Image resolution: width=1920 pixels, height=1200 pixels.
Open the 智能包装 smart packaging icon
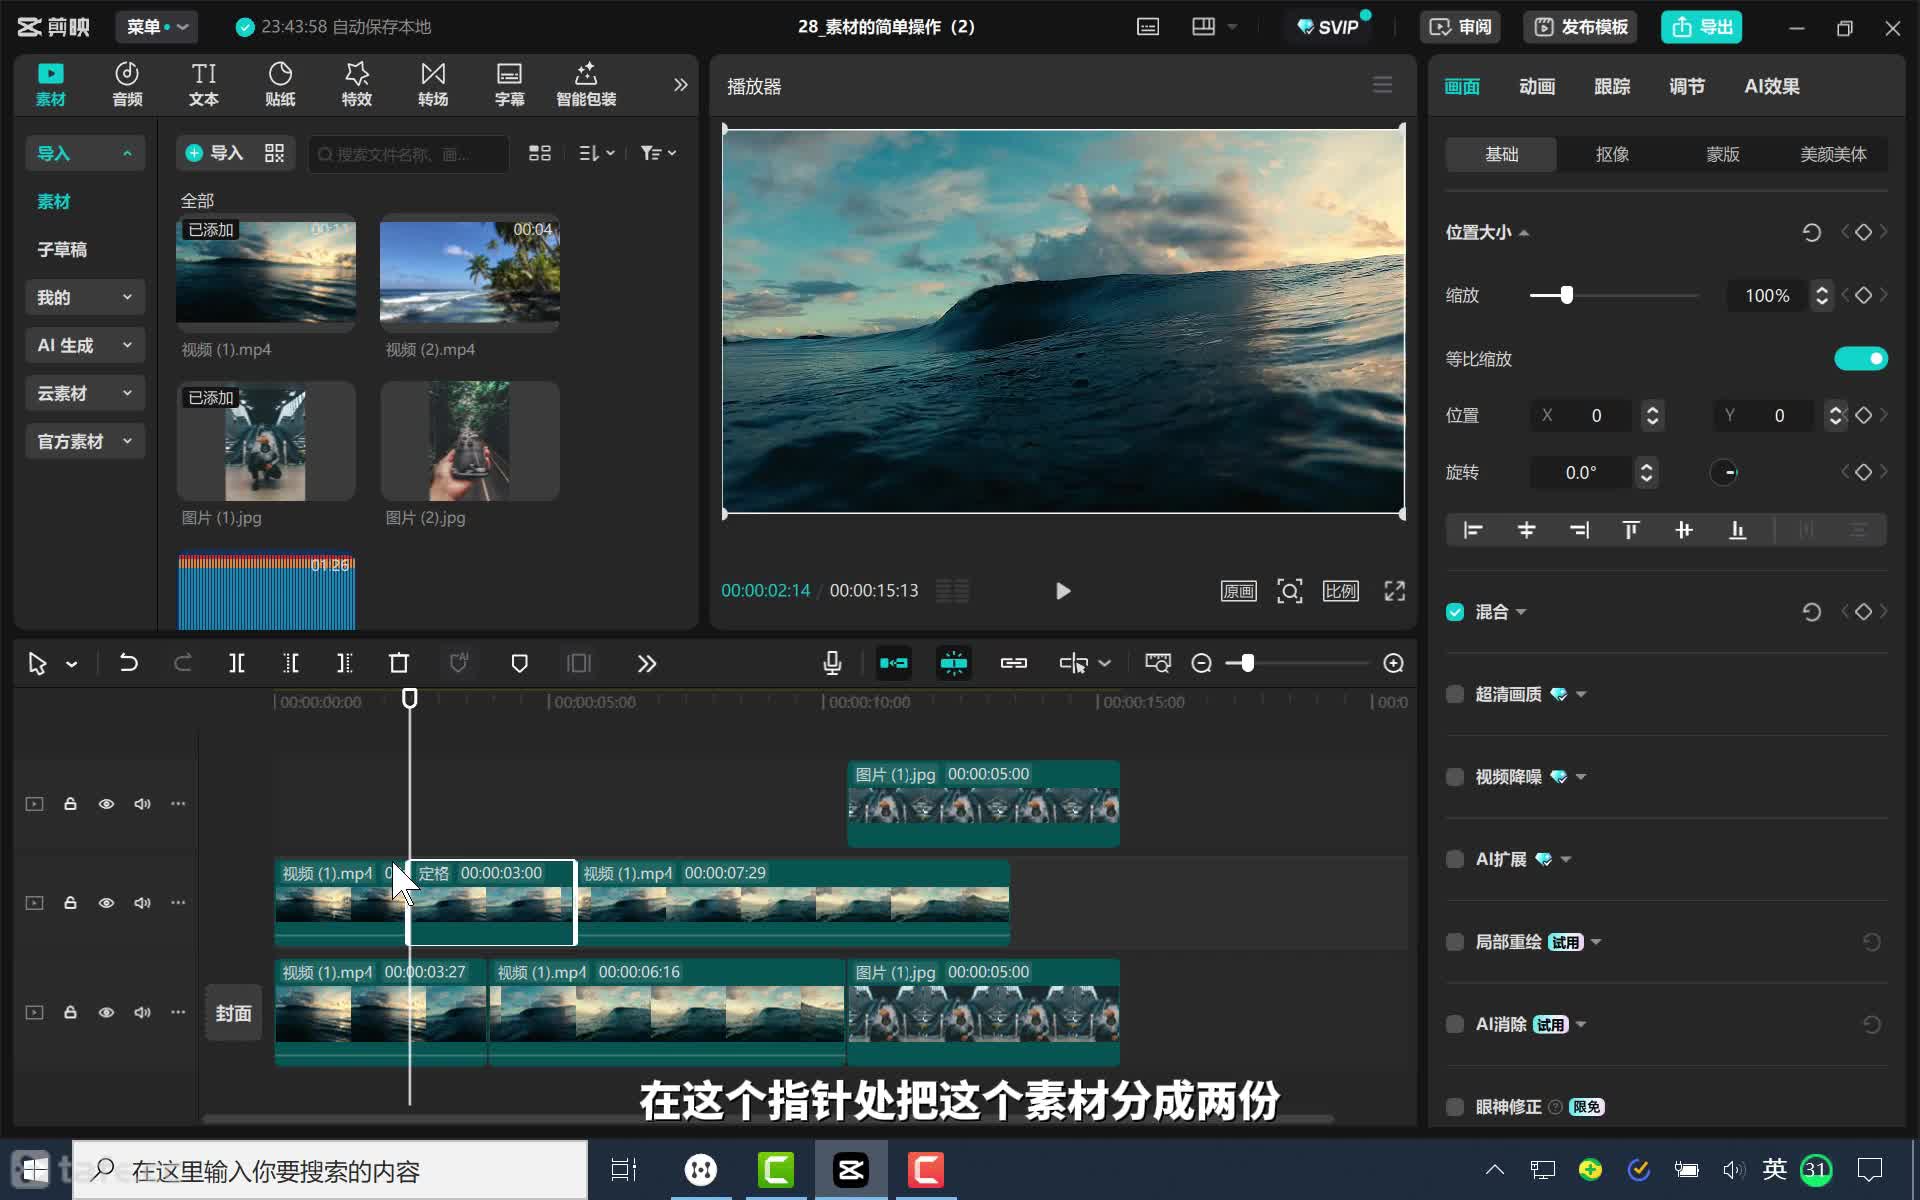(586, 84)
